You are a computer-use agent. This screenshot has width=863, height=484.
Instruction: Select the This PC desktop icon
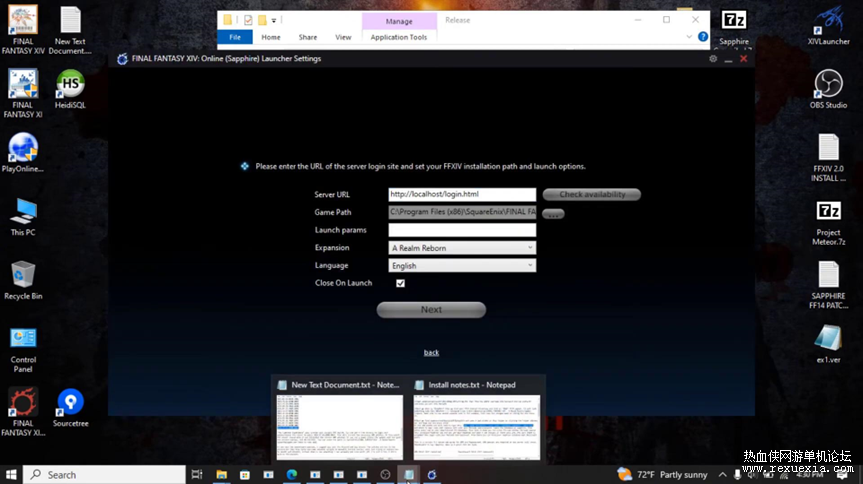[x=23, y=217]
